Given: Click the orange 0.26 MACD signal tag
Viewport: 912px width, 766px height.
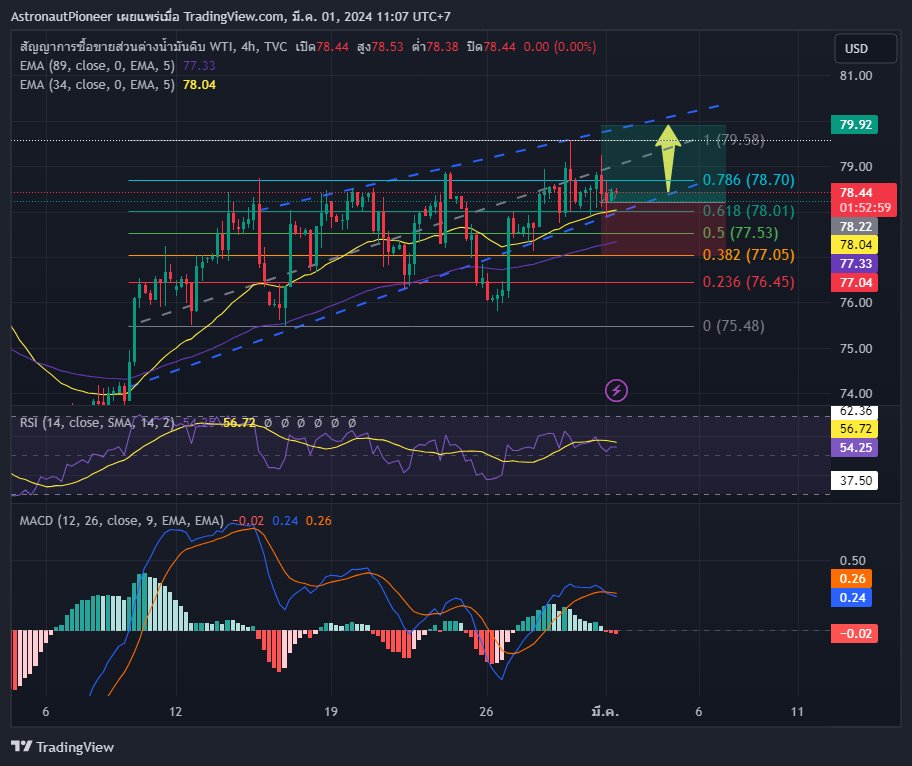Looking at the screenshot, I should click(x=852, y=579).
